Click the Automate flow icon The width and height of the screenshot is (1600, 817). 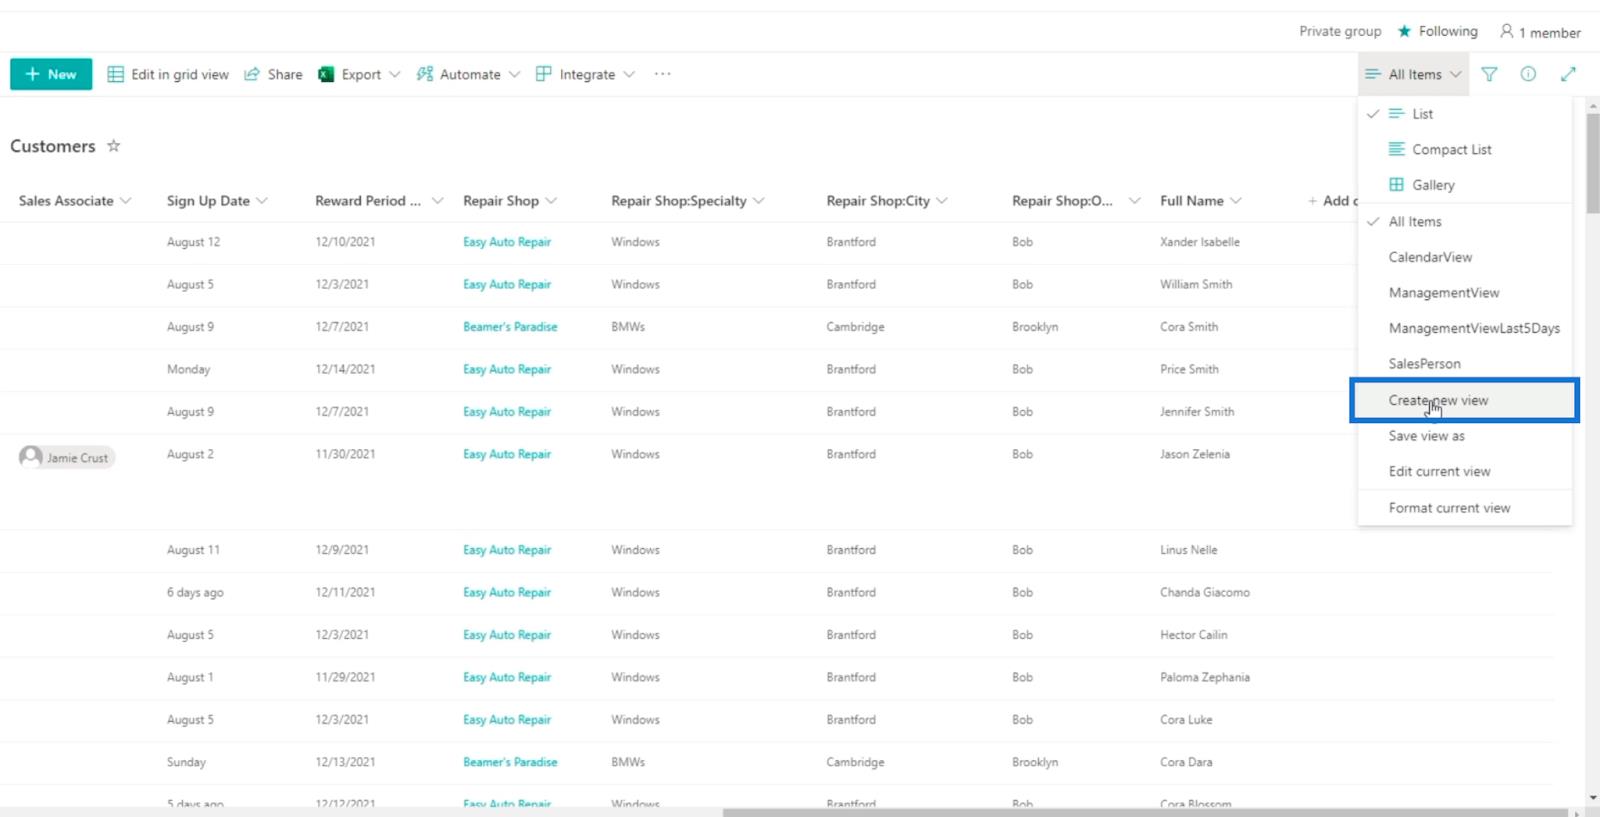coord(425,74)
